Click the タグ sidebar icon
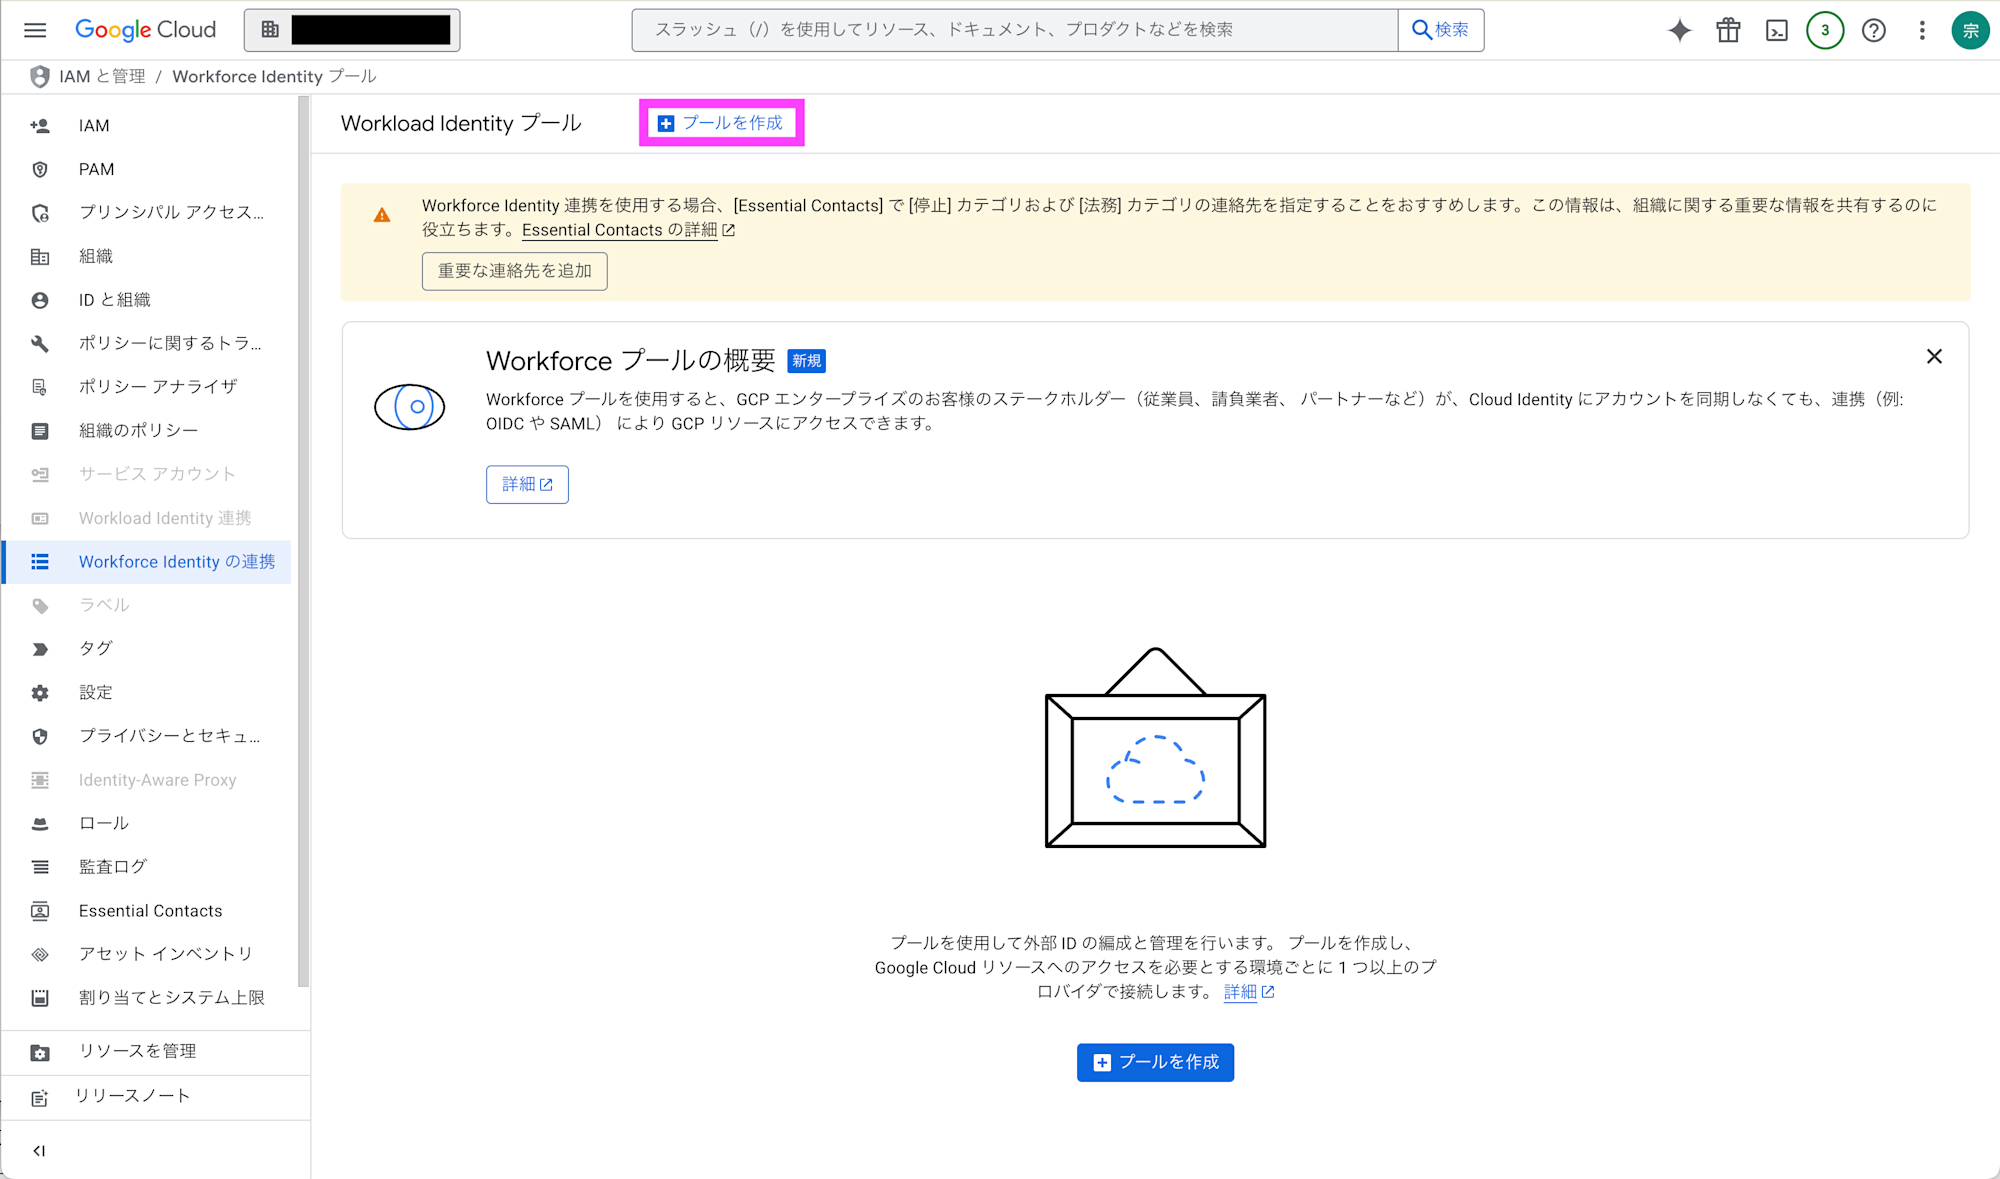The width and height of the screenshot is (2000, 1179). pos(40,649)
